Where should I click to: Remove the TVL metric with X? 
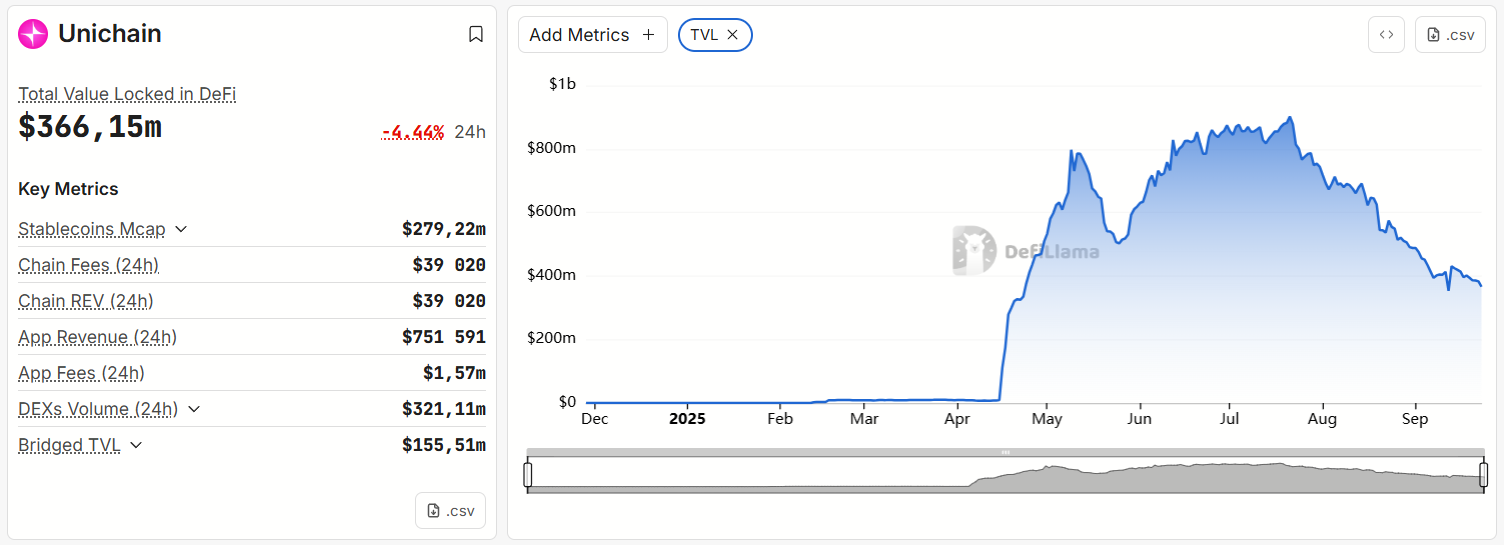click(x=733, y=35)
